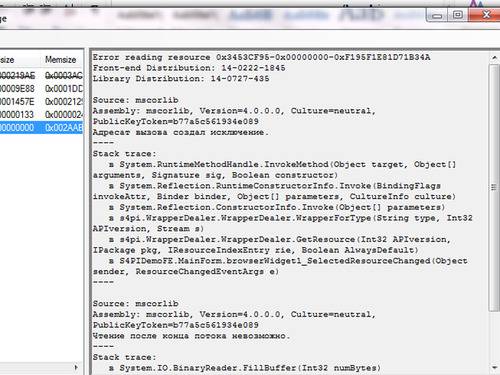Maximize the window using title bar button
The height and width of the screenshot is (375, 500).
pyautogui.click(x=457, y=15)
